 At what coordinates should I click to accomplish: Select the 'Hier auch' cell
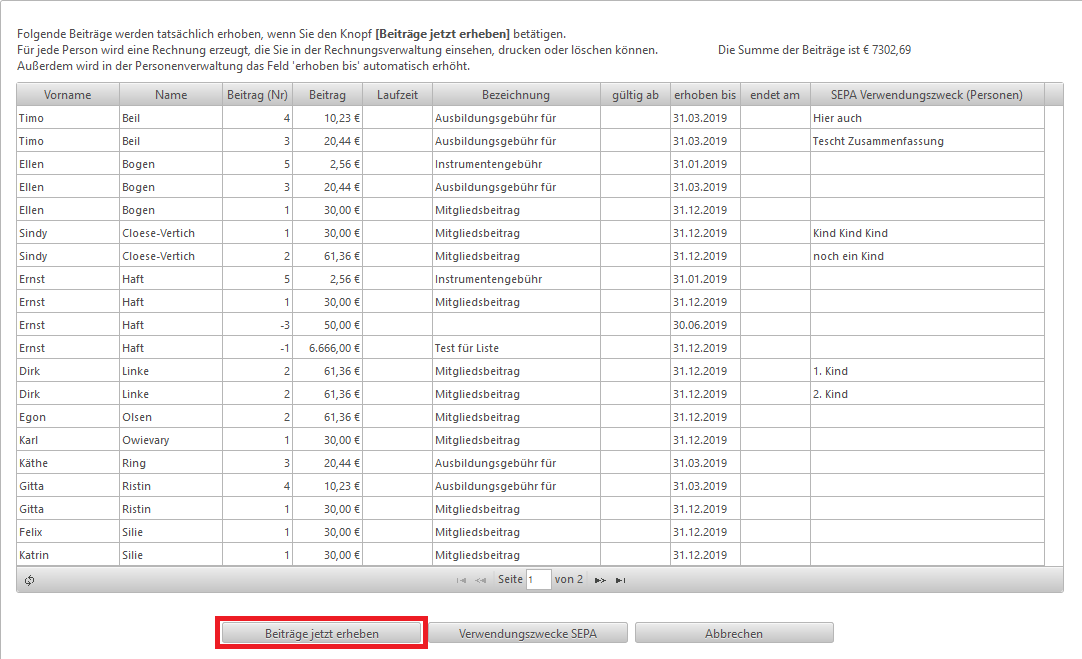pyautogui.click(x=927, y=118)
